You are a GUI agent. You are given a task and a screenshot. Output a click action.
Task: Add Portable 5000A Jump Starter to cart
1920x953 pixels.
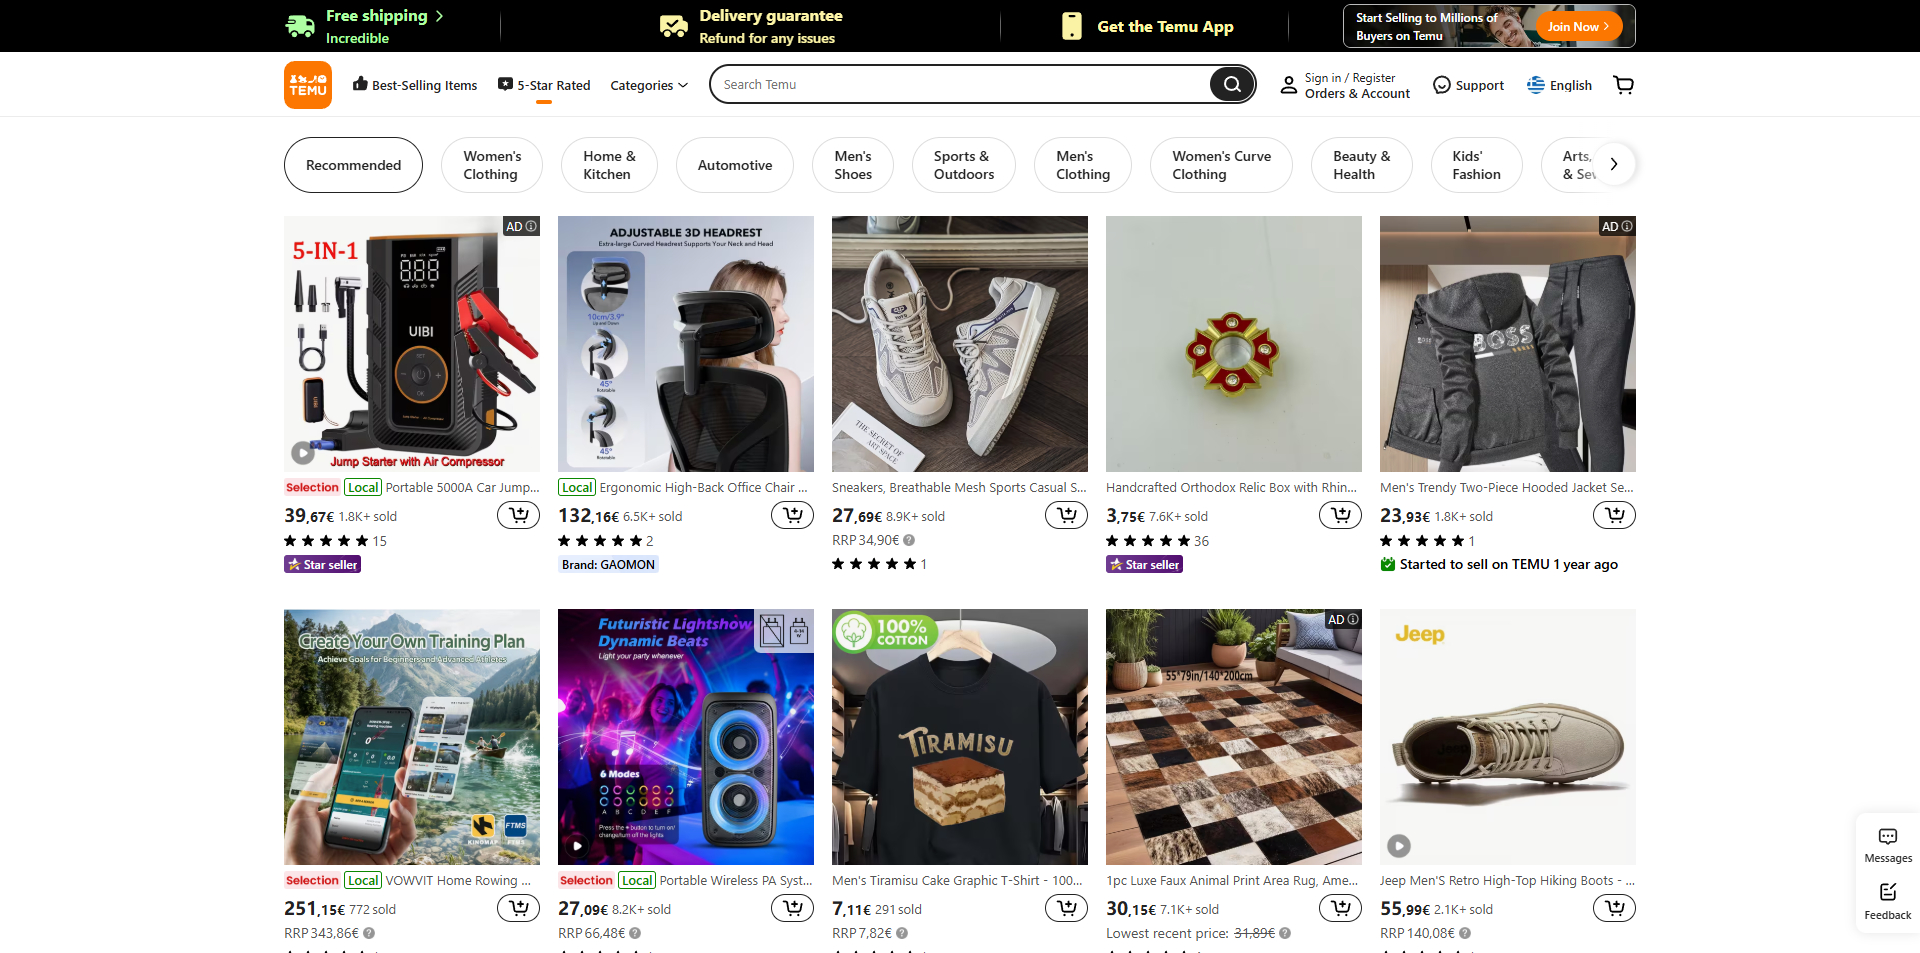point(519,515)
